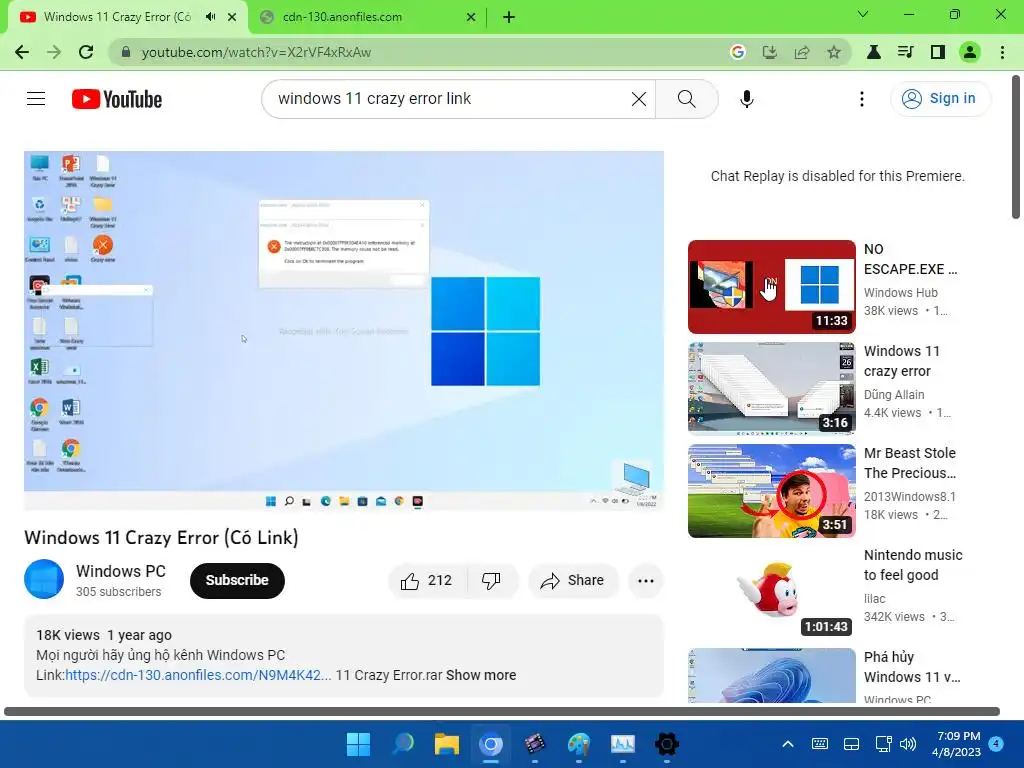
Task: Open a new browser tab
Action: click(509, 17)
